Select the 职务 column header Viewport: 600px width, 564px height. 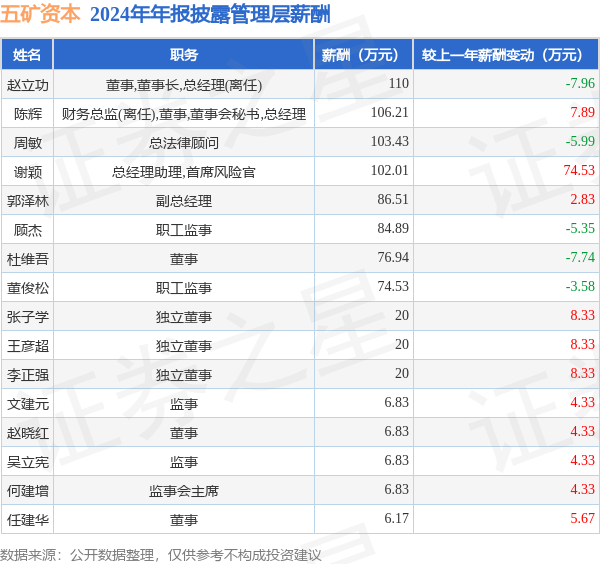(184, 54)
